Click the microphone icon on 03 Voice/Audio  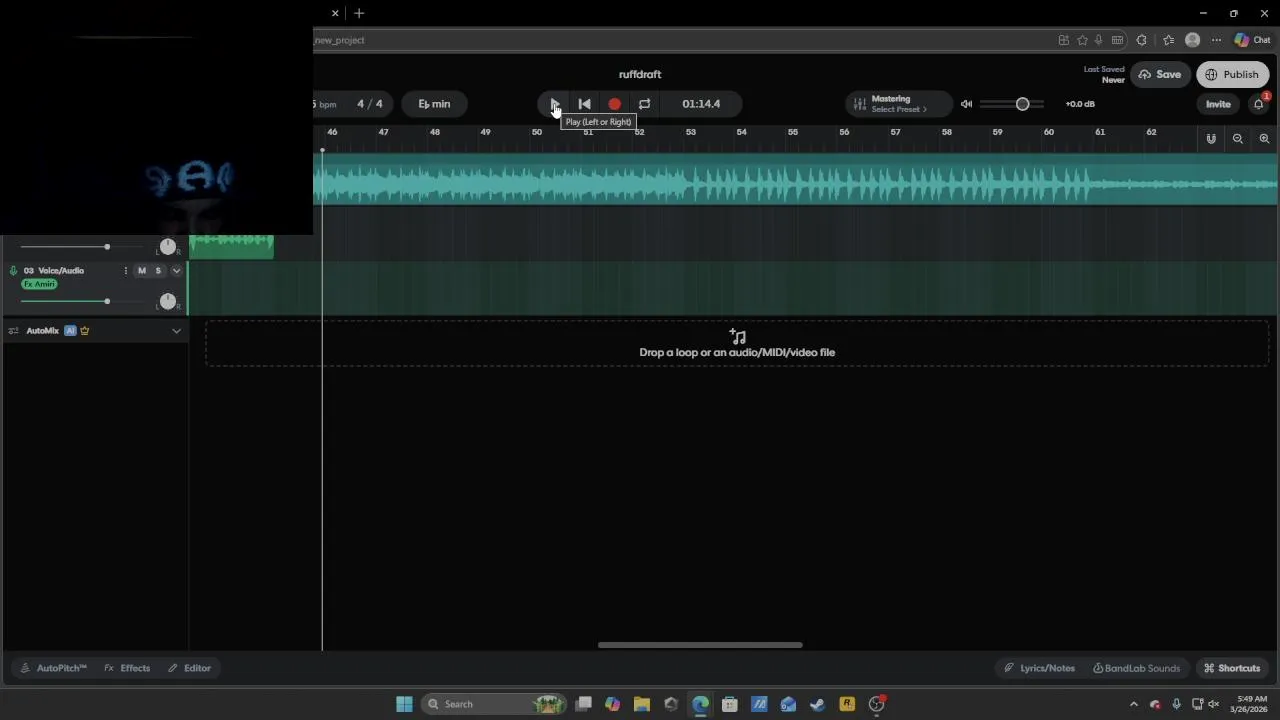click(x=13, y=271)
